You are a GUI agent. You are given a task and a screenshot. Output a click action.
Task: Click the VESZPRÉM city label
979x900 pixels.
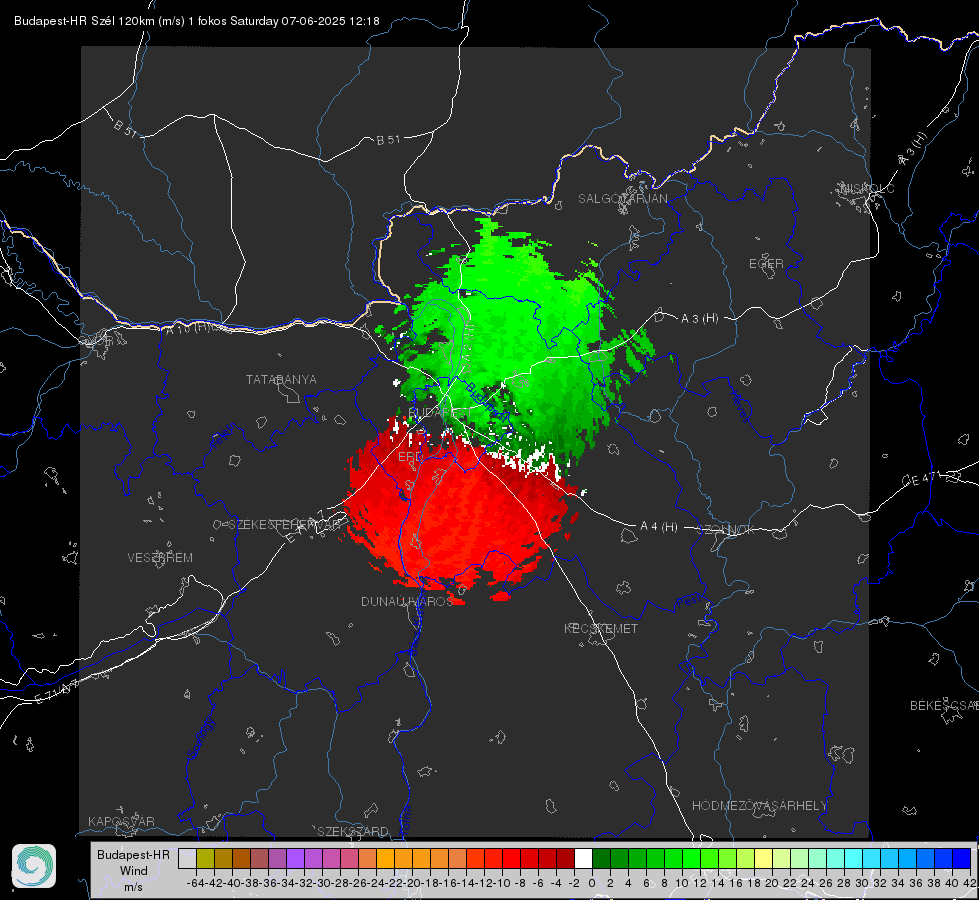[x=160, y=558]
